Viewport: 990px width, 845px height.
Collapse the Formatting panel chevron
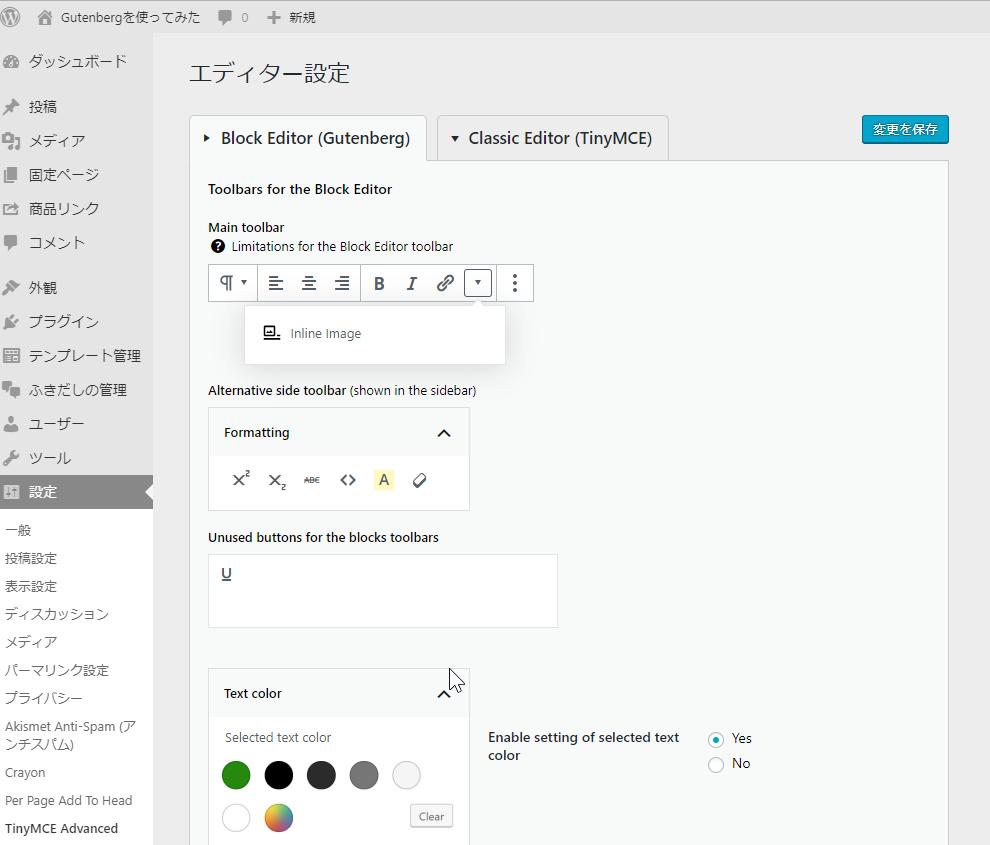click(x=444, y=433)
